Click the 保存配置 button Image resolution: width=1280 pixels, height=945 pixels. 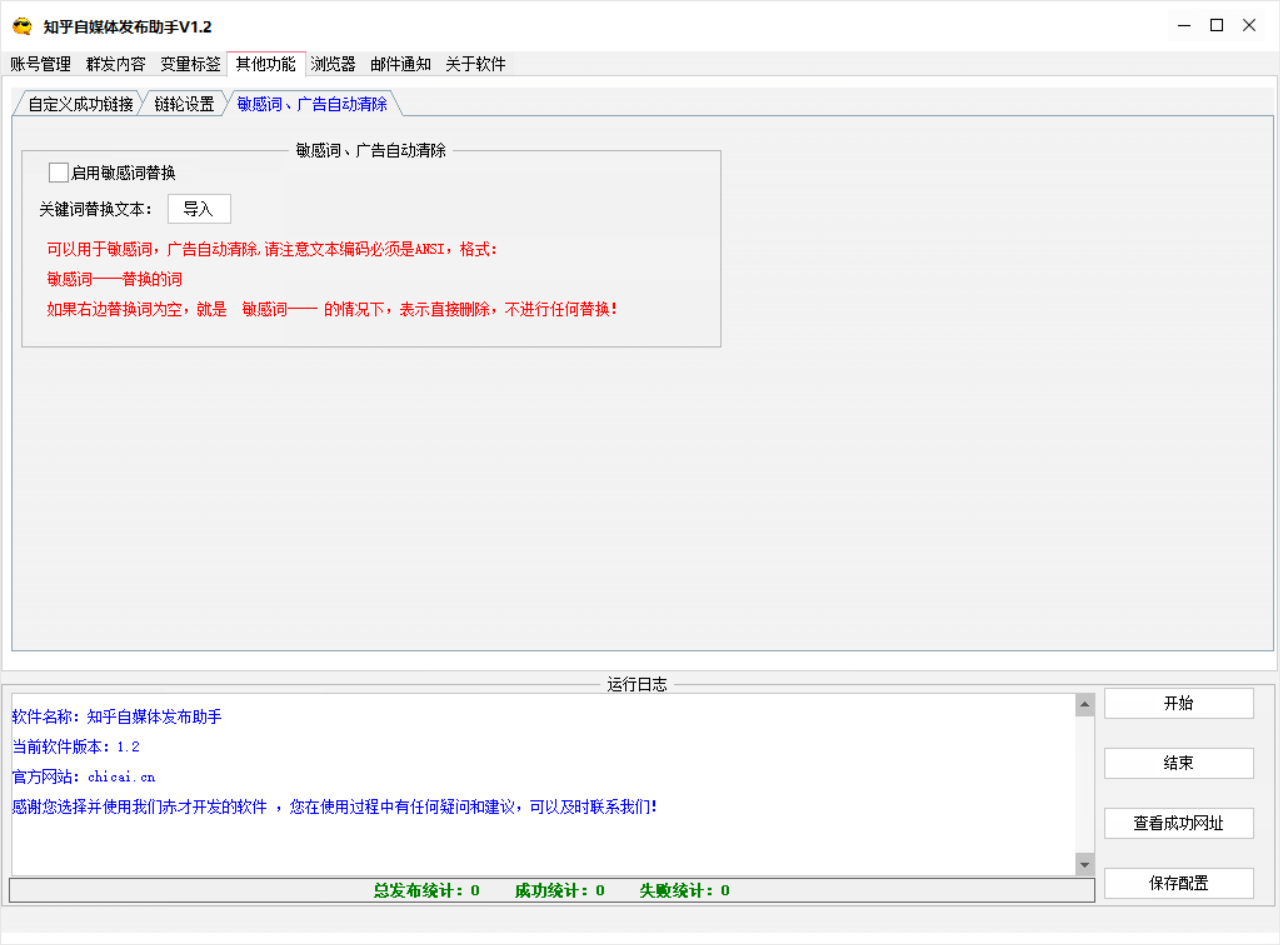pyautogui.click(x=1179, y=883)
